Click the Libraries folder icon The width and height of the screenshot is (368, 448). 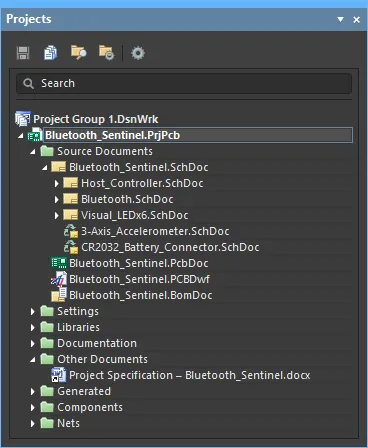coord(47,327)
